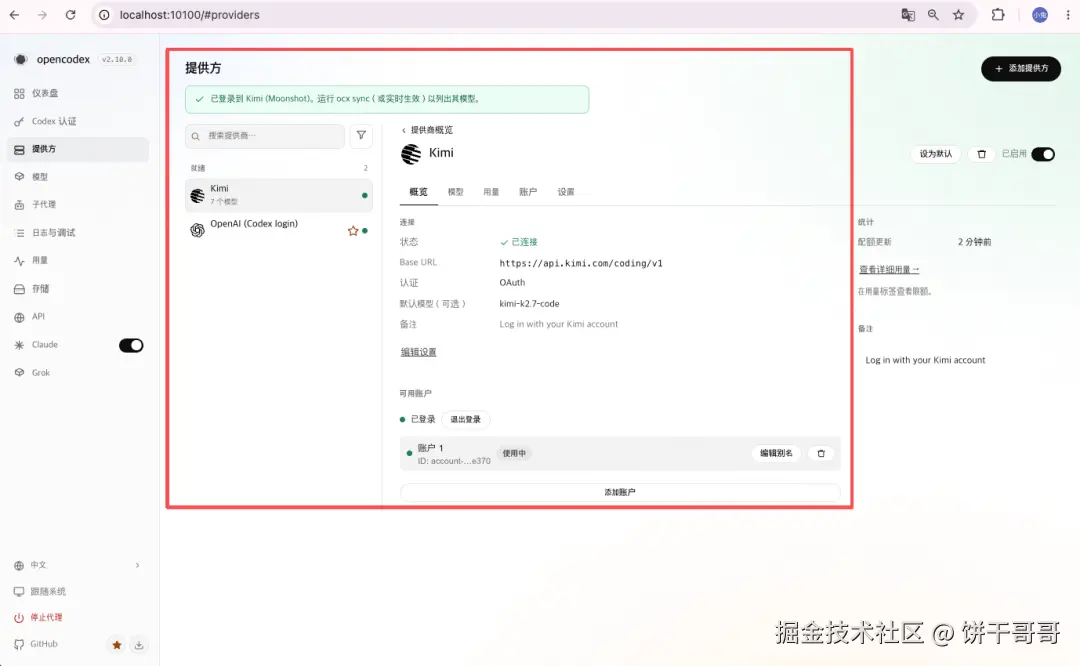
Task: Click the translate page icon
Action: [x=908, y=14]
